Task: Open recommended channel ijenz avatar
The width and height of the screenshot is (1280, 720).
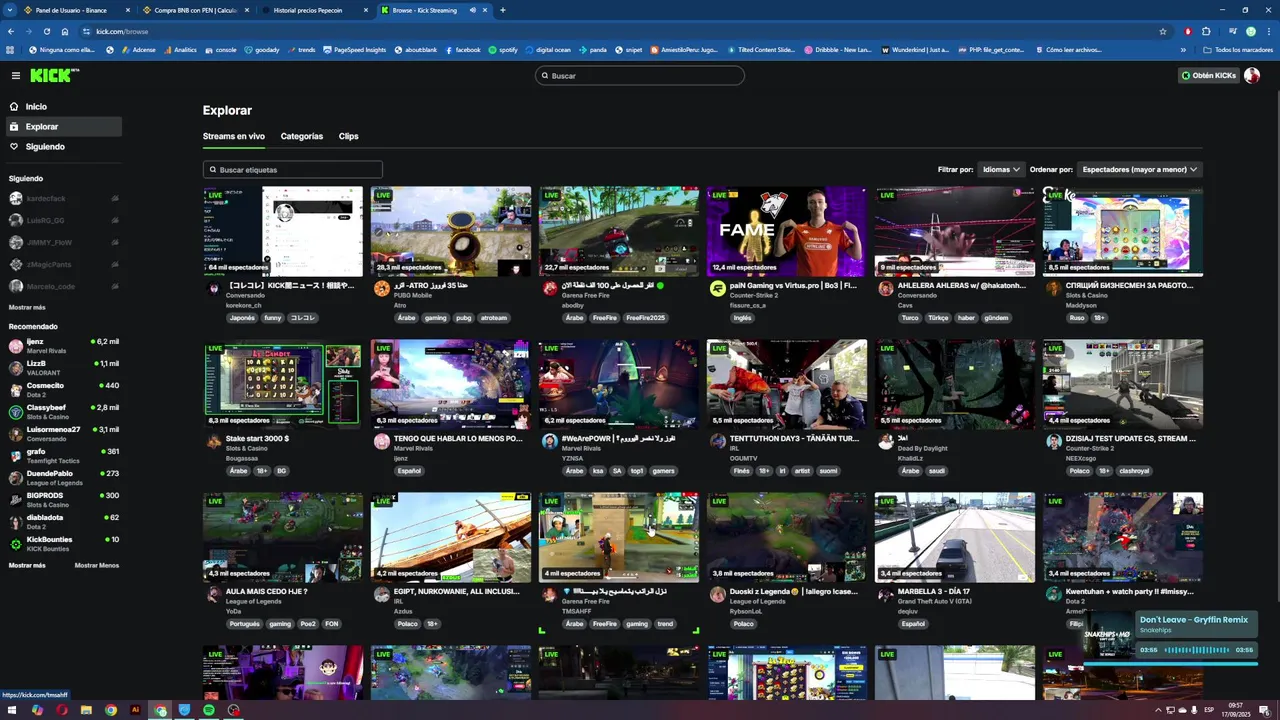Action: 16,346
